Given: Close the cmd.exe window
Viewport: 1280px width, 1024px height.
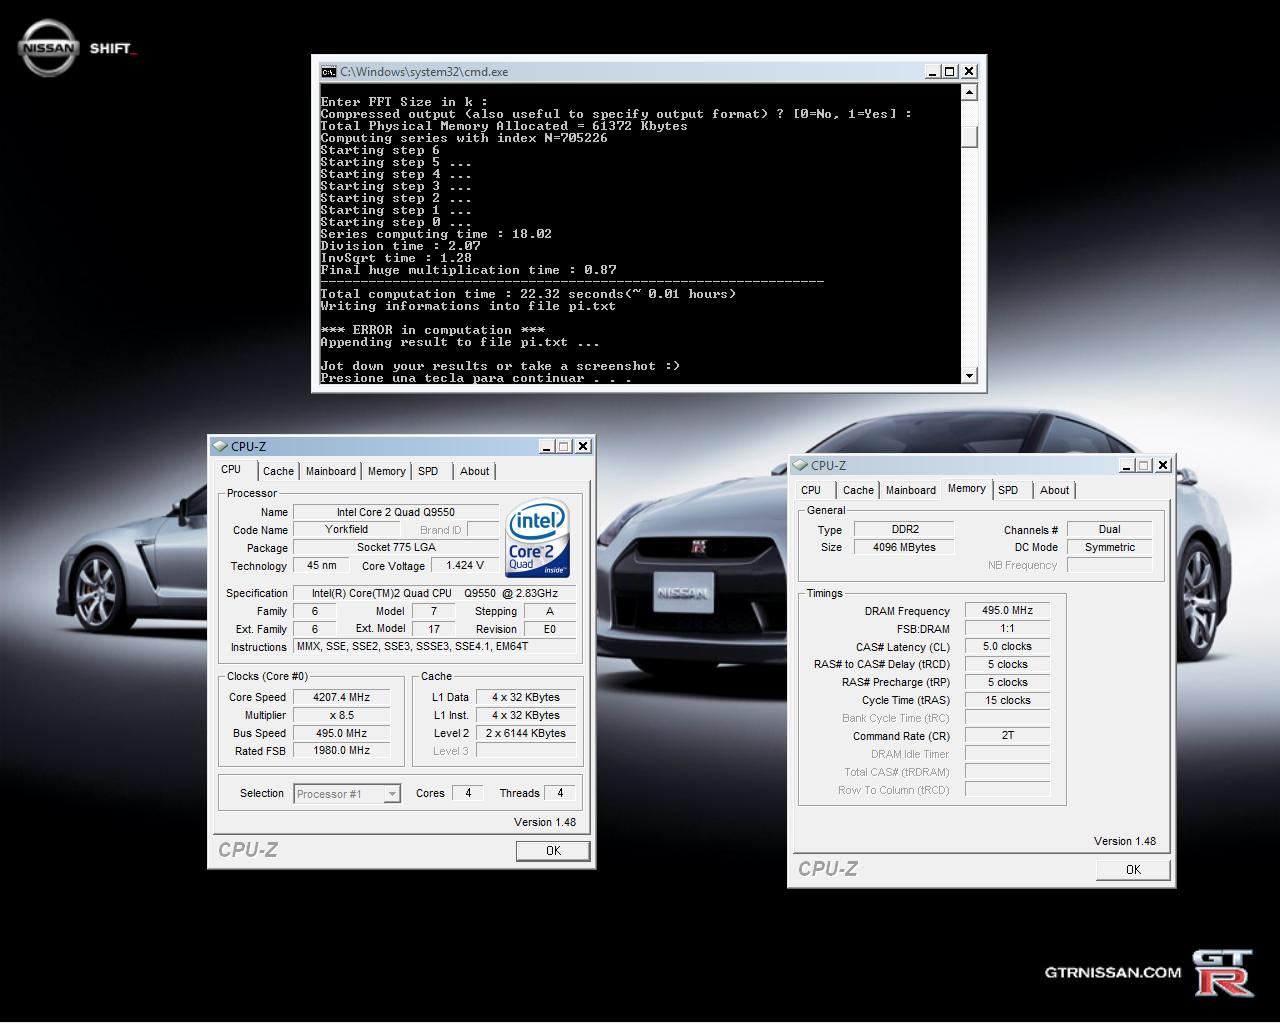Looking at the screenshot, I should [968, 71].
